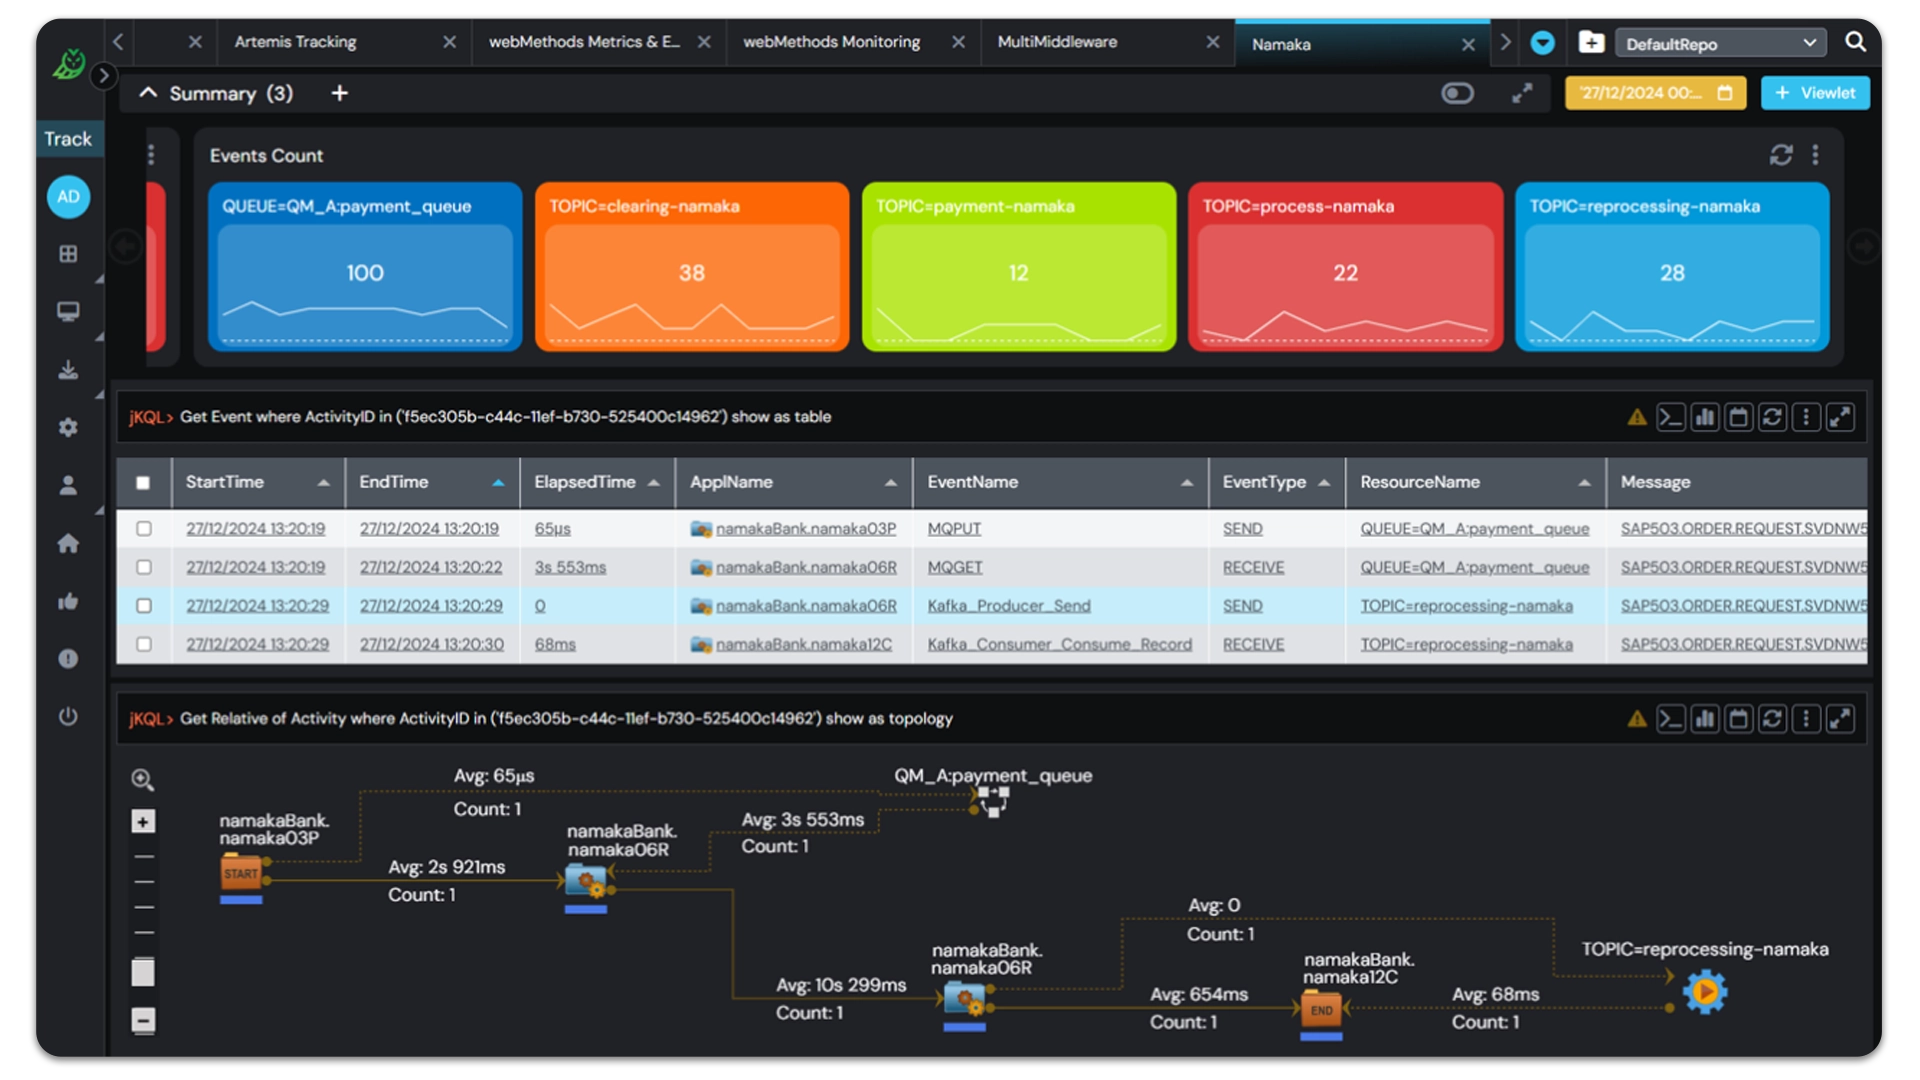Open the namakaBank.namaka12C app link
This screenshot has width=1920, height=1080.
tap(804, 644)
